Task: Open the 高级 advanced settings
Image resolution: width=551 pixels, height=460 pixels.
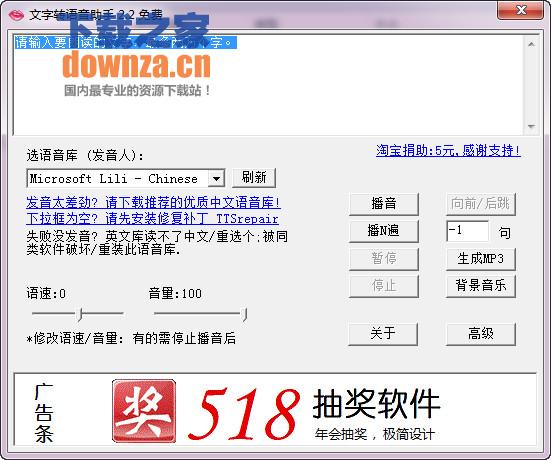Action: (x=481, y=334)
